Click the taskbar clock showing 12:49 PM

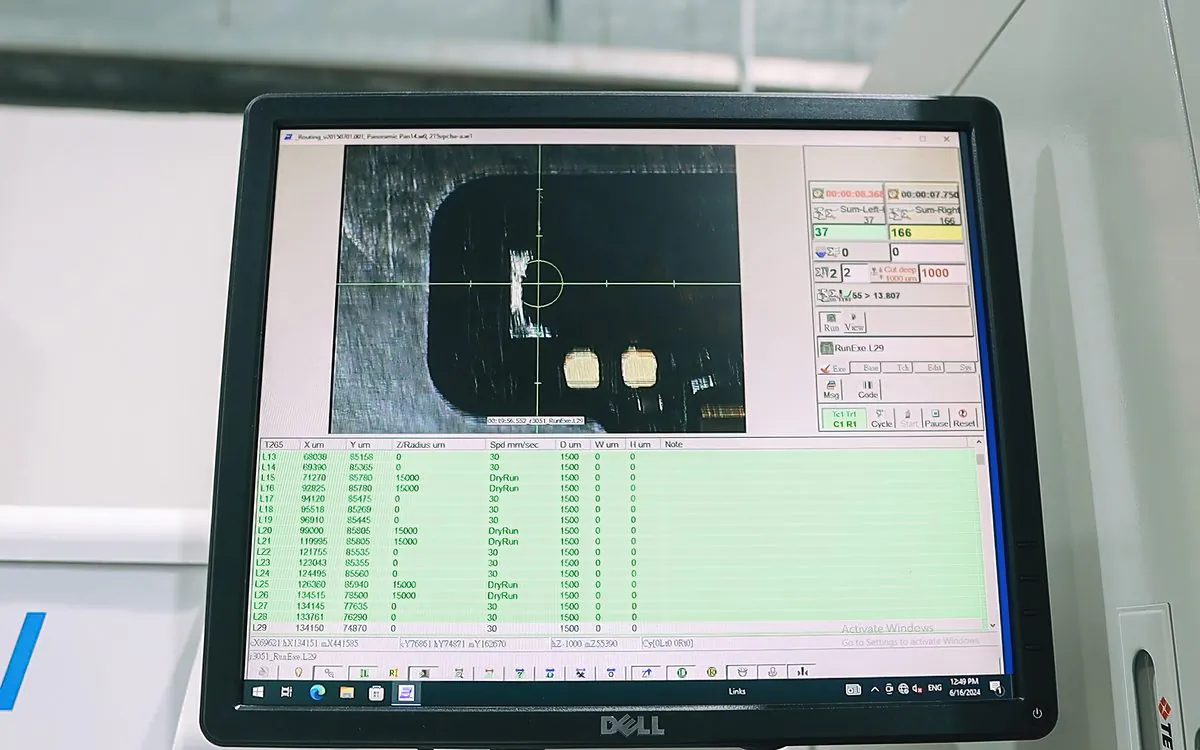pyautogui.click(x=964, y=687)
